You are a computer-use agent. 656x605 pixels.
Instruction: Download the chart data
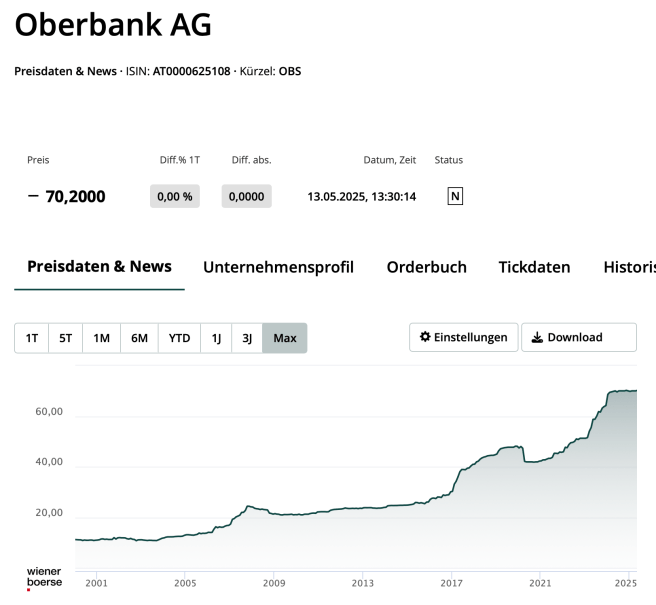click(578, 338)
